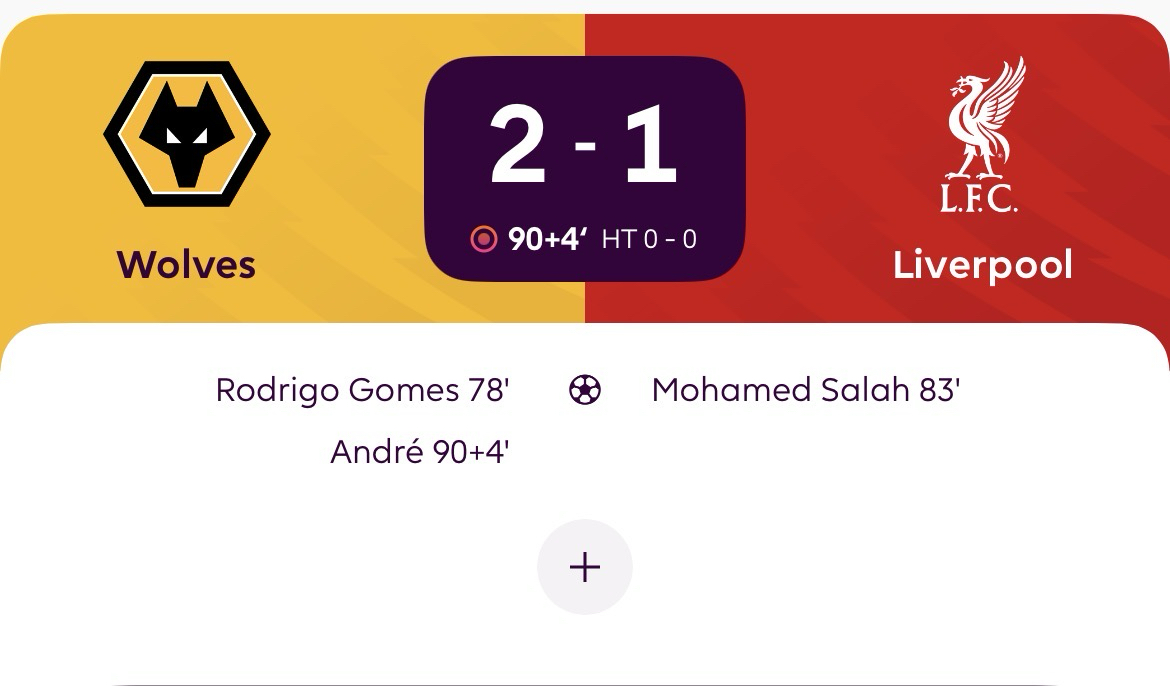Image resolution: width=1170 pixels, height=686 pixels.
Task: Click the Liverpool liver bird emblem
Action: click(x=985, y=118)
